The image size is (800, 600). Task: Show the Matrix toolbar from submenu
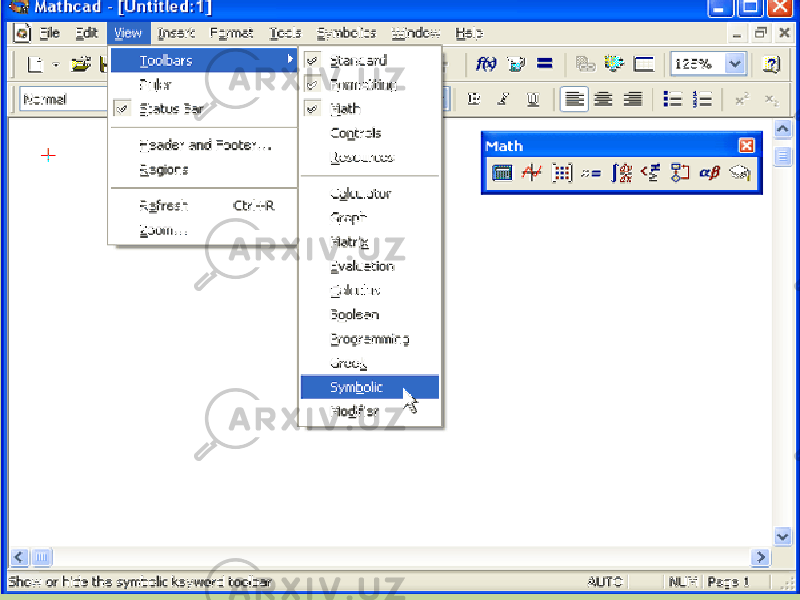point(370,242)
